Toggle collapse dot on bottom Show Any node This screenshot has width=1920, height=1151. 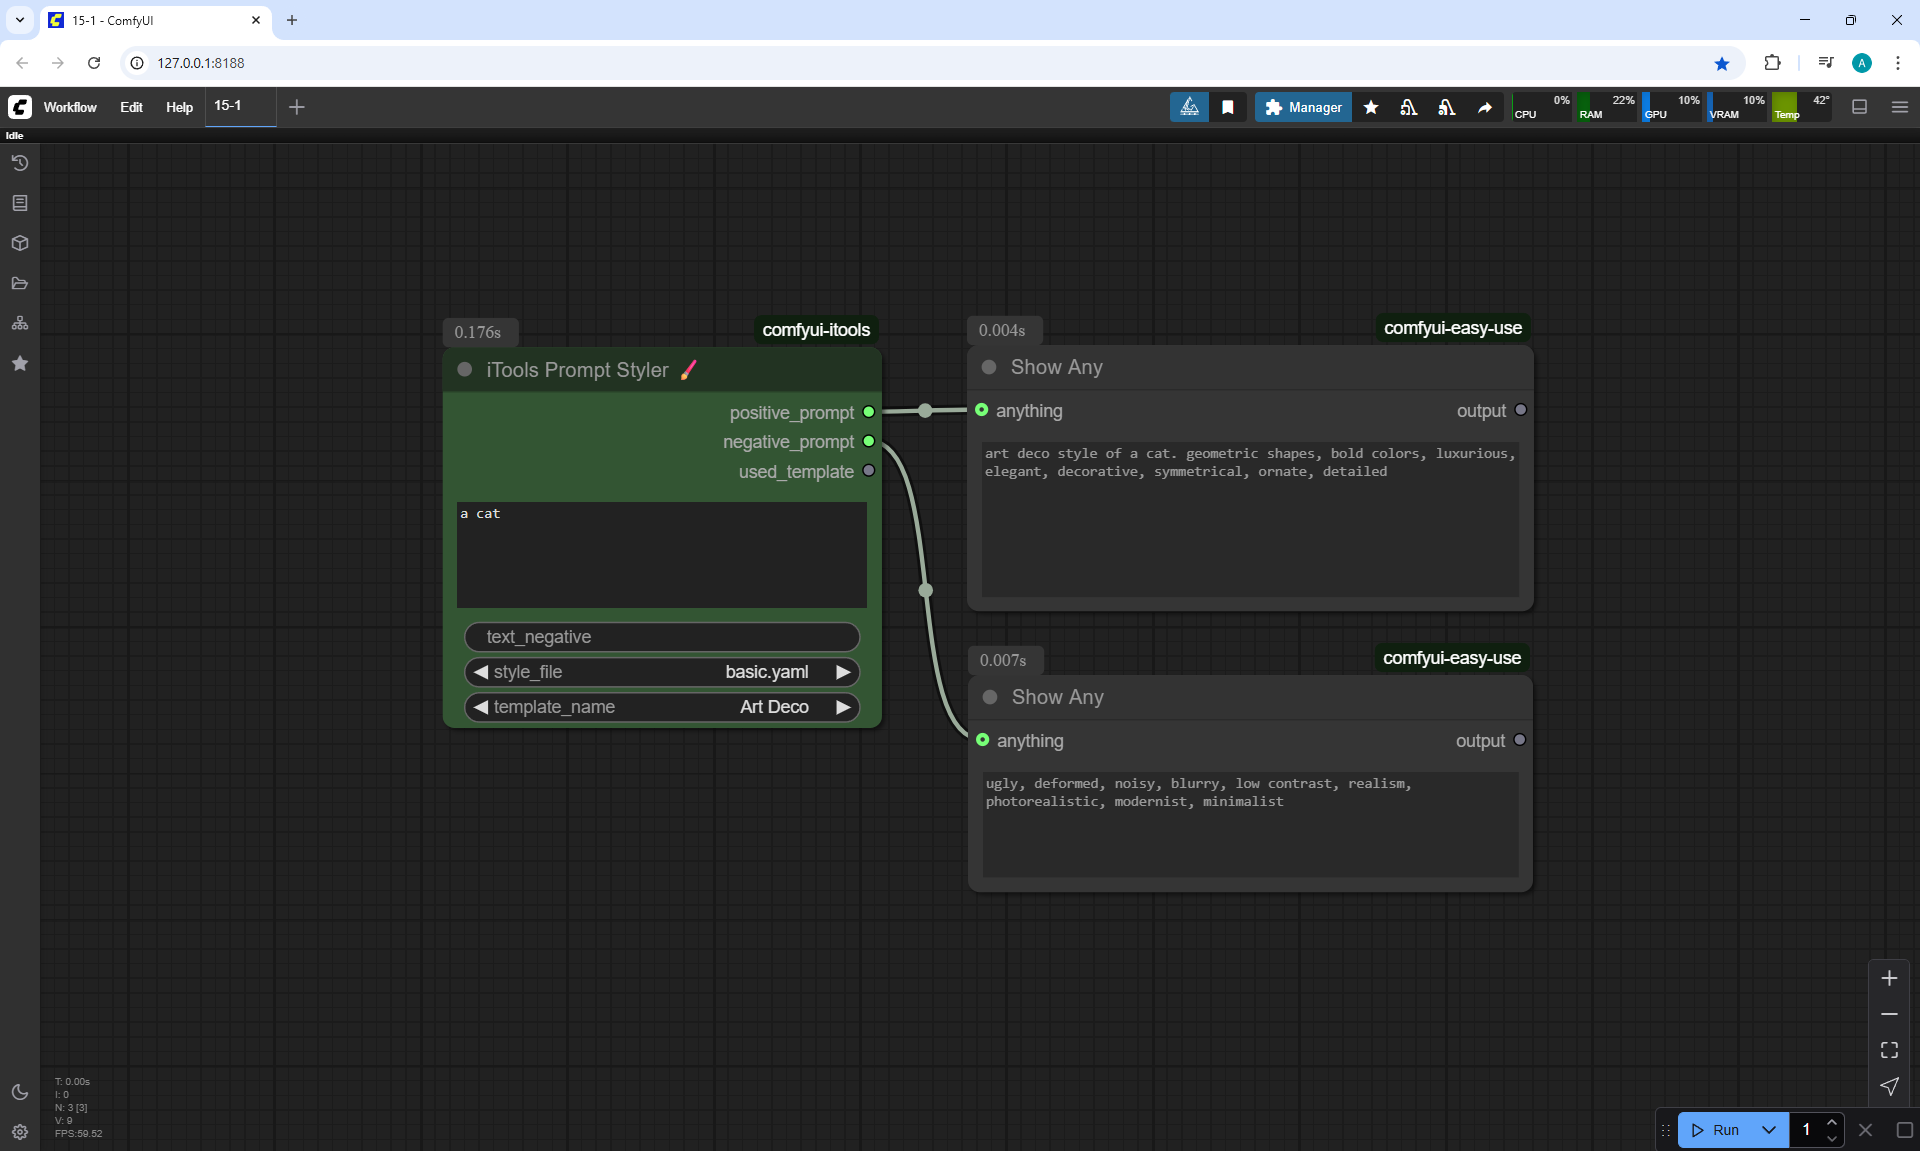[x=990, y=697]
